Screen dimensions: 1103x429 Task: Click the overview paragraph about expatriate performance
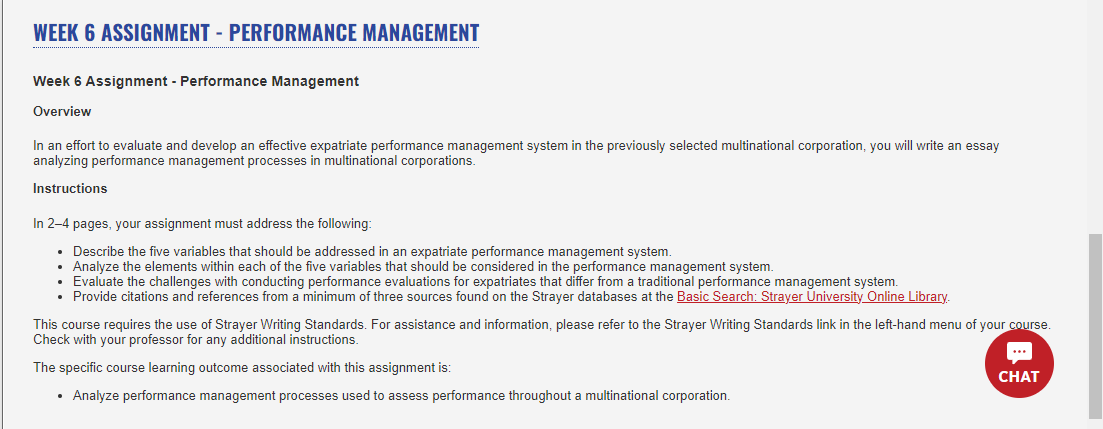(x=516, y=153)
